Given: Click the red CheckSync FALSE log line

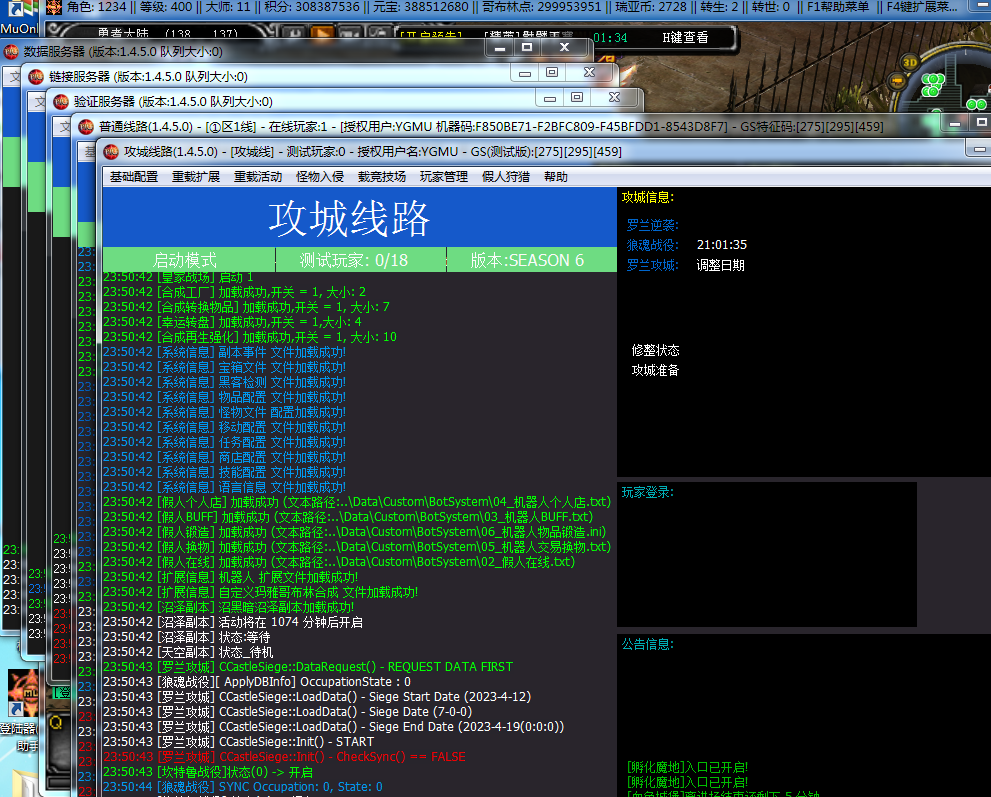Looking at the screenshot, I should click(x=284, y=757).
